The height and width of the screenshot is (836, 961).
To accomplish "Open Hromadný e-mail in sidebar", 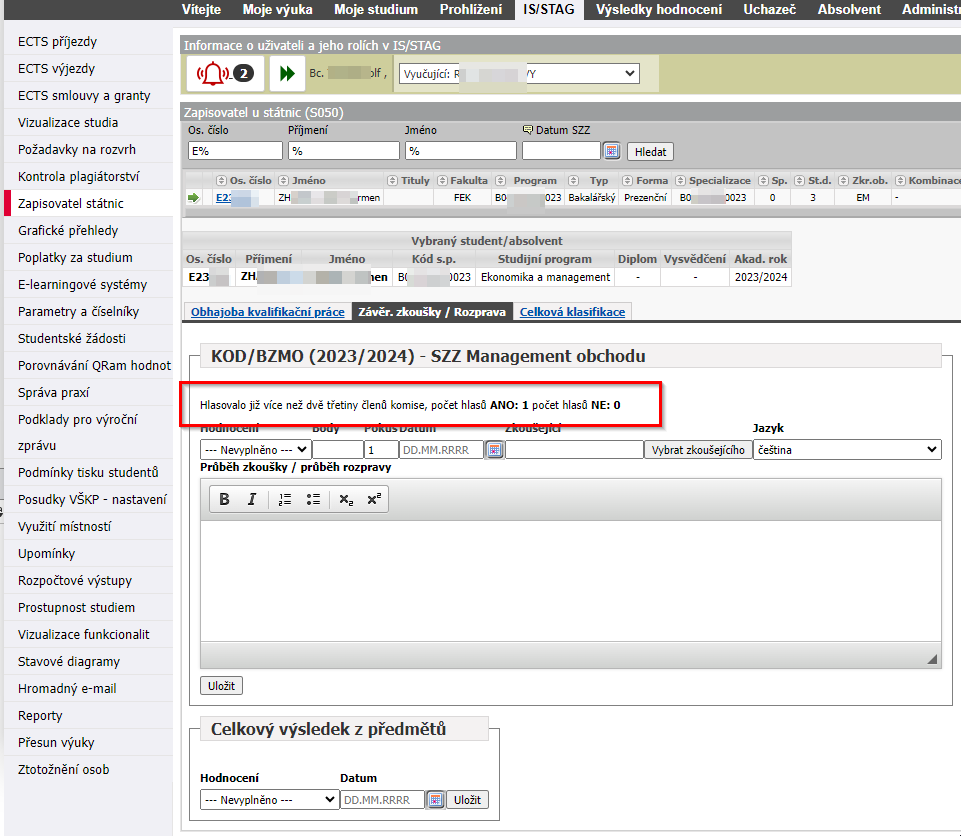I will 67,689.
